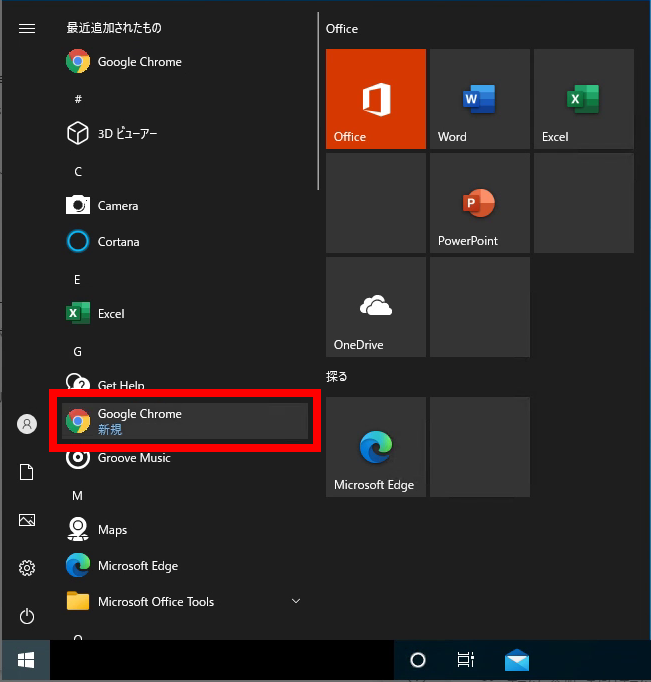Open the Mail app on taskbar
The height and width of the screenshot is (682, 651).
click(517, 660)
